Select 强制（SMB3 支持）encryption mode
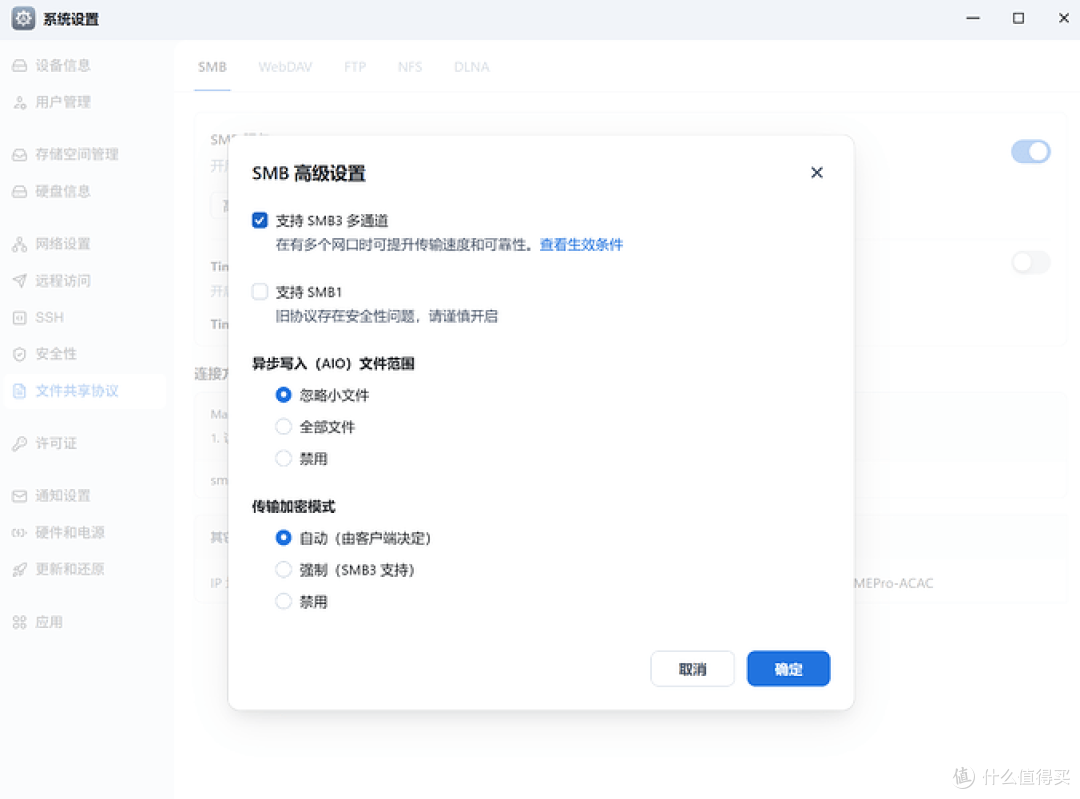The height and width of the screenshot is (799, 1080). pyautogui.click(x=283, y=569)
